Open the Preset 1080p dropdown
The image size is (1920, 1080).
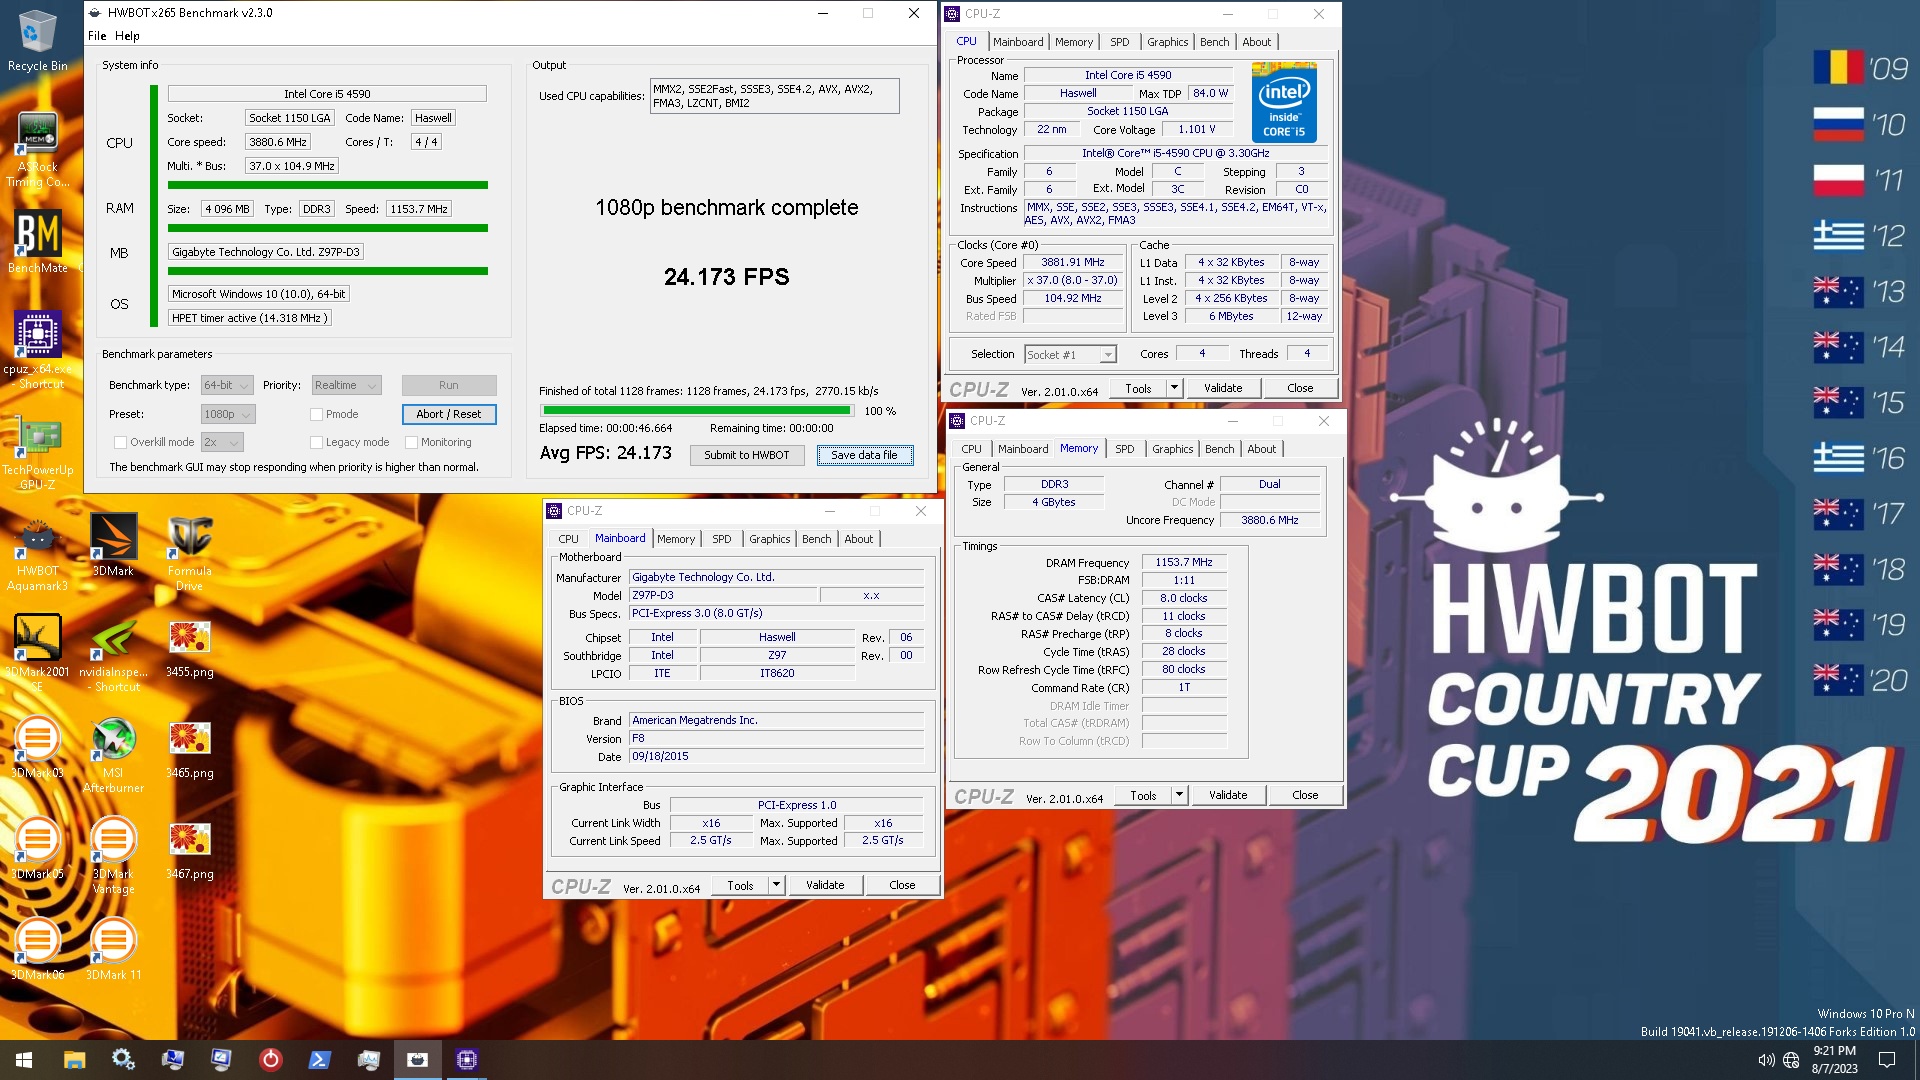click(x=227, y=414)
